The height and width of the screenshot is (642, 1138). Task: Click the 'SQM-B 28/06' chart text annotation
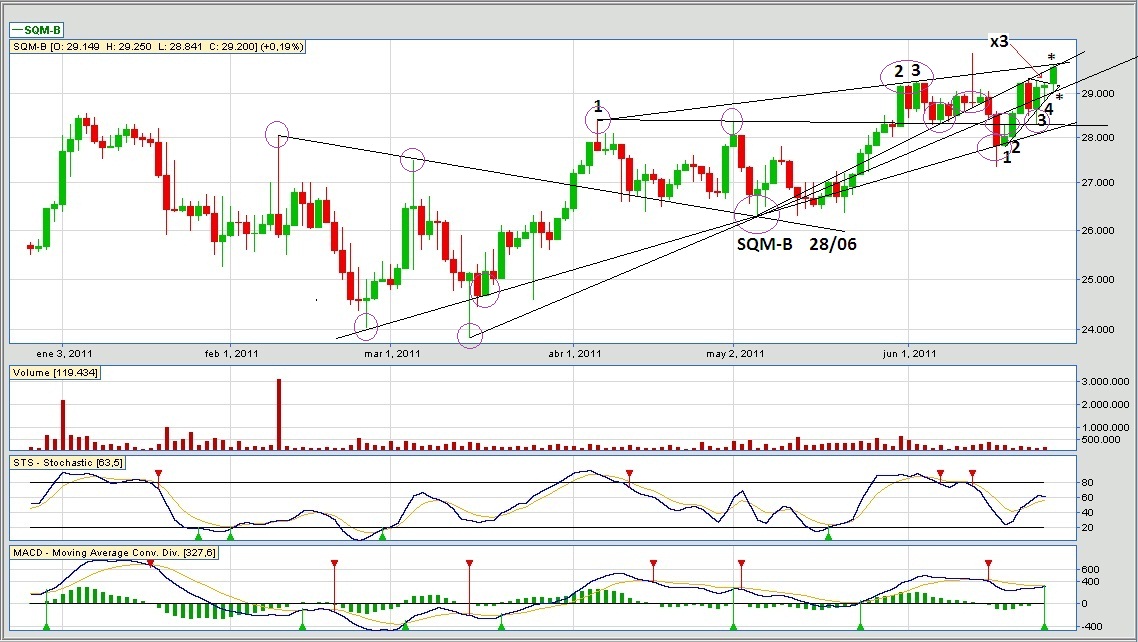(x=796, y=244)
